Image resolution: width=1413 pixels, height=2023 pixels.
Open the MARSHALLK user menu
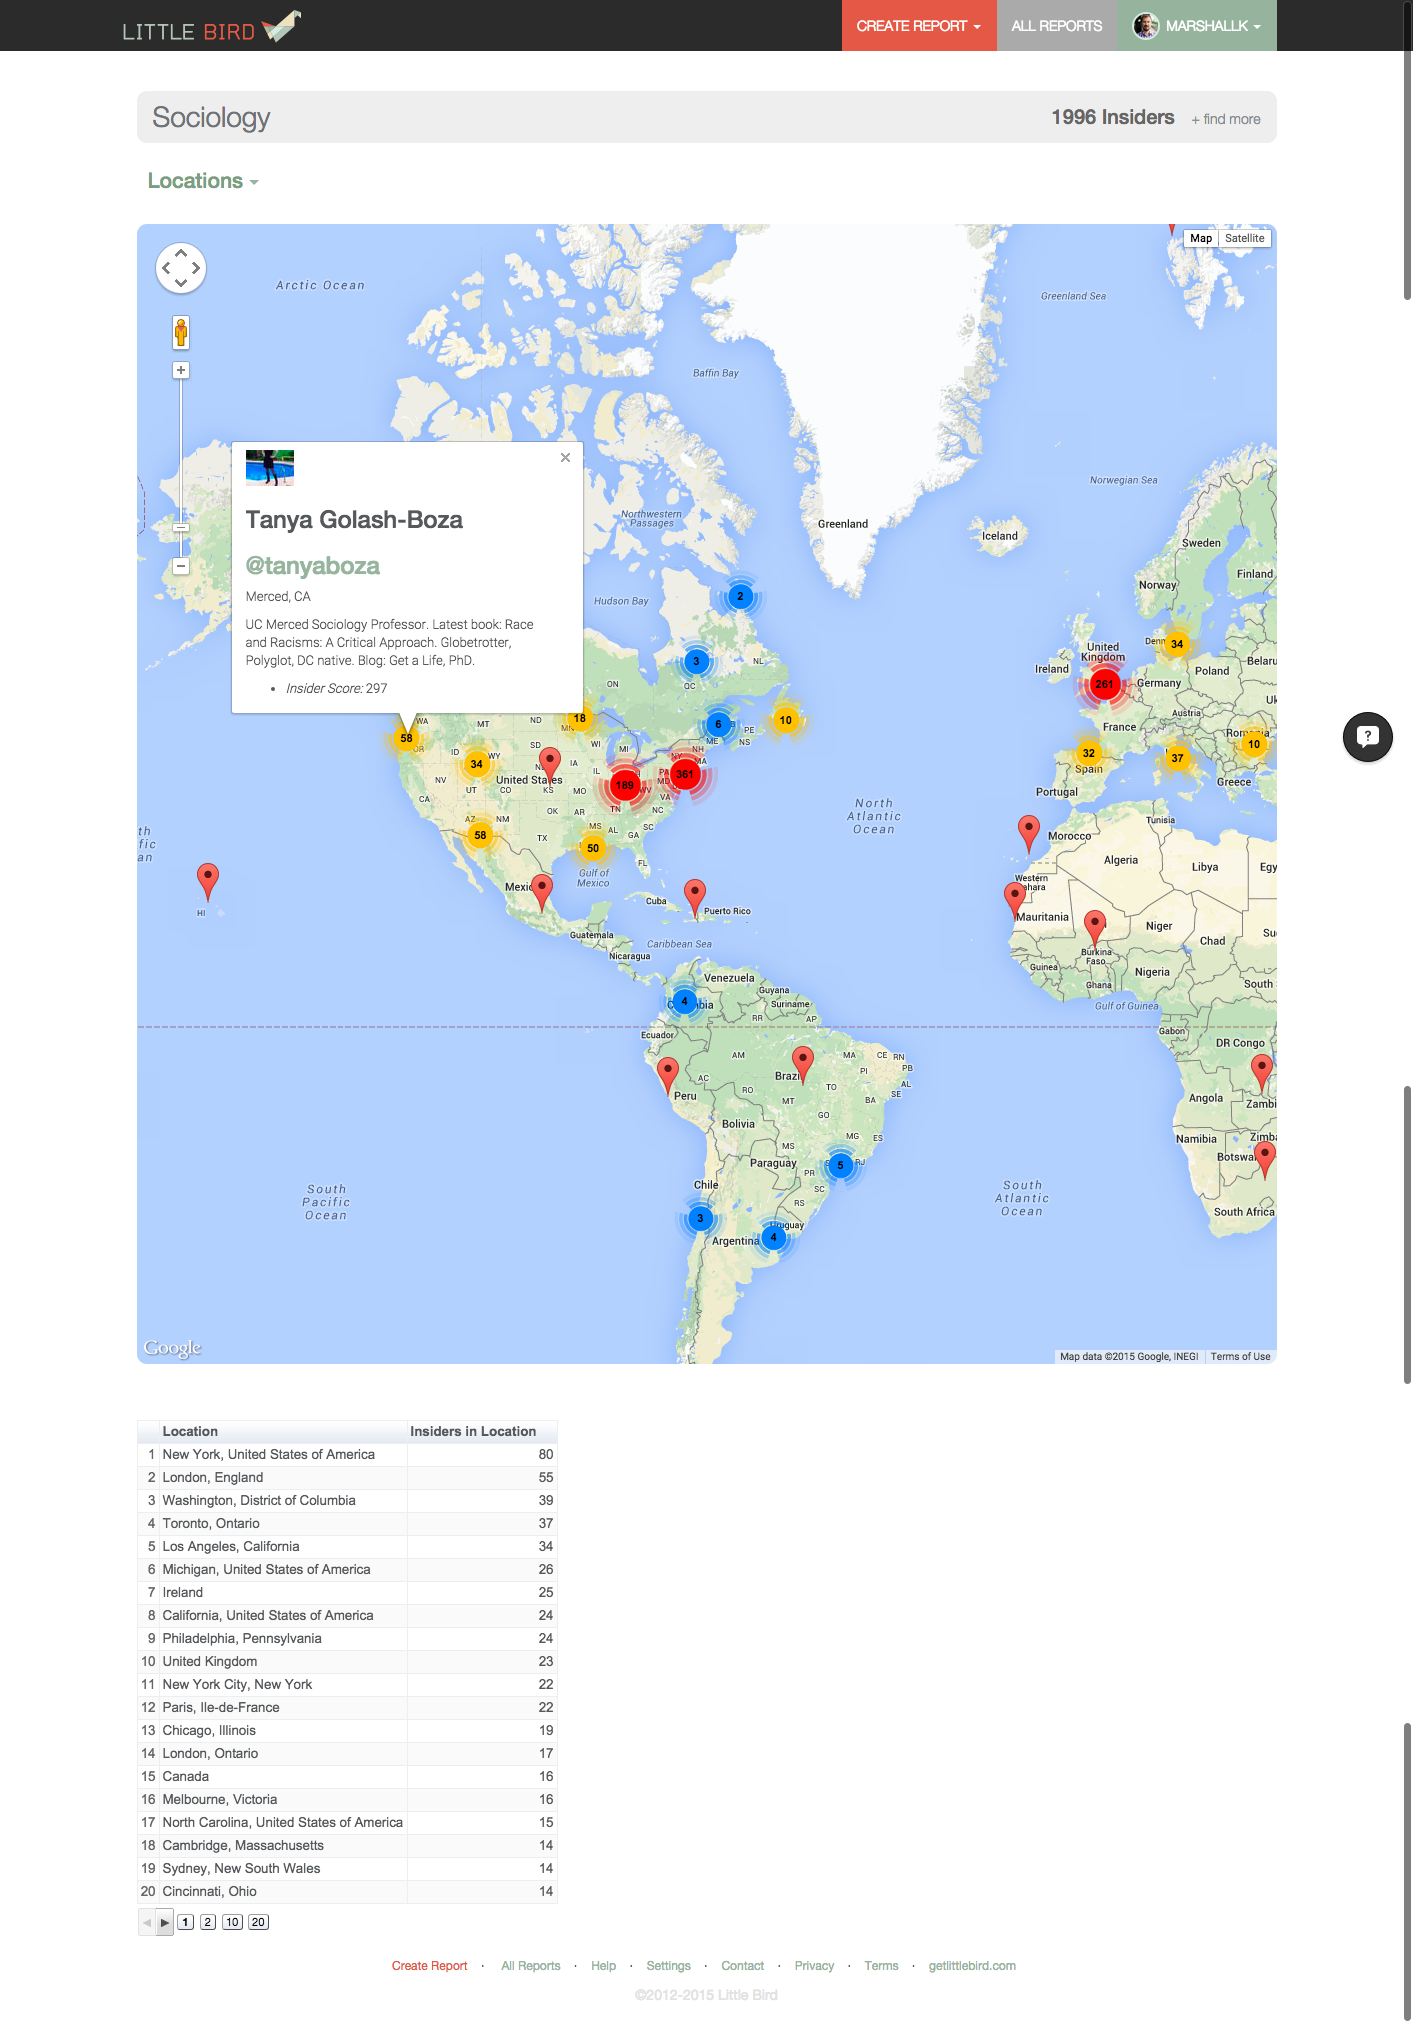click(x=1197, y=26)
